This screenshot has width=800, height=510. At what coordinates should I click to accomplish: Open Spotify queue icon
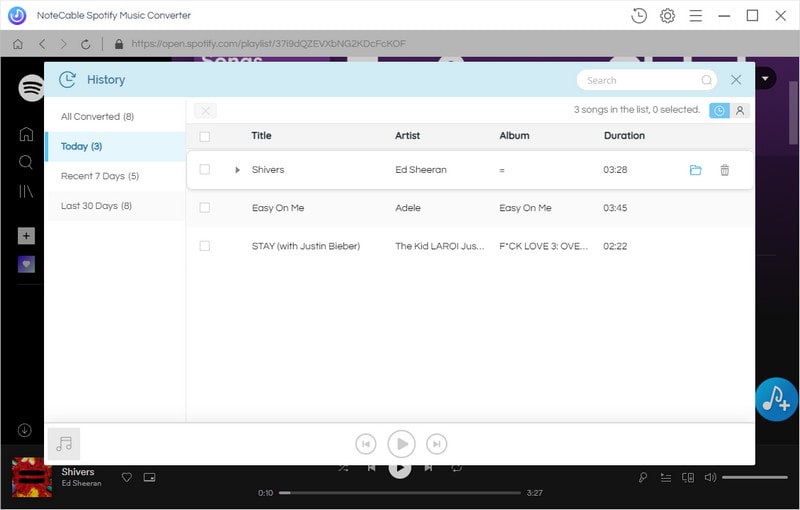pyautogui.click(x=666, y=478)
